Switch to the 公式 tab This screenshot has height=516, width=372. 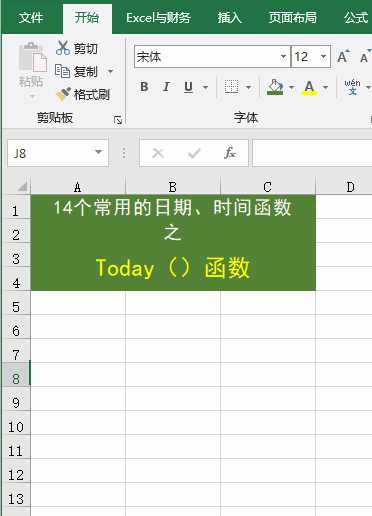356,17
